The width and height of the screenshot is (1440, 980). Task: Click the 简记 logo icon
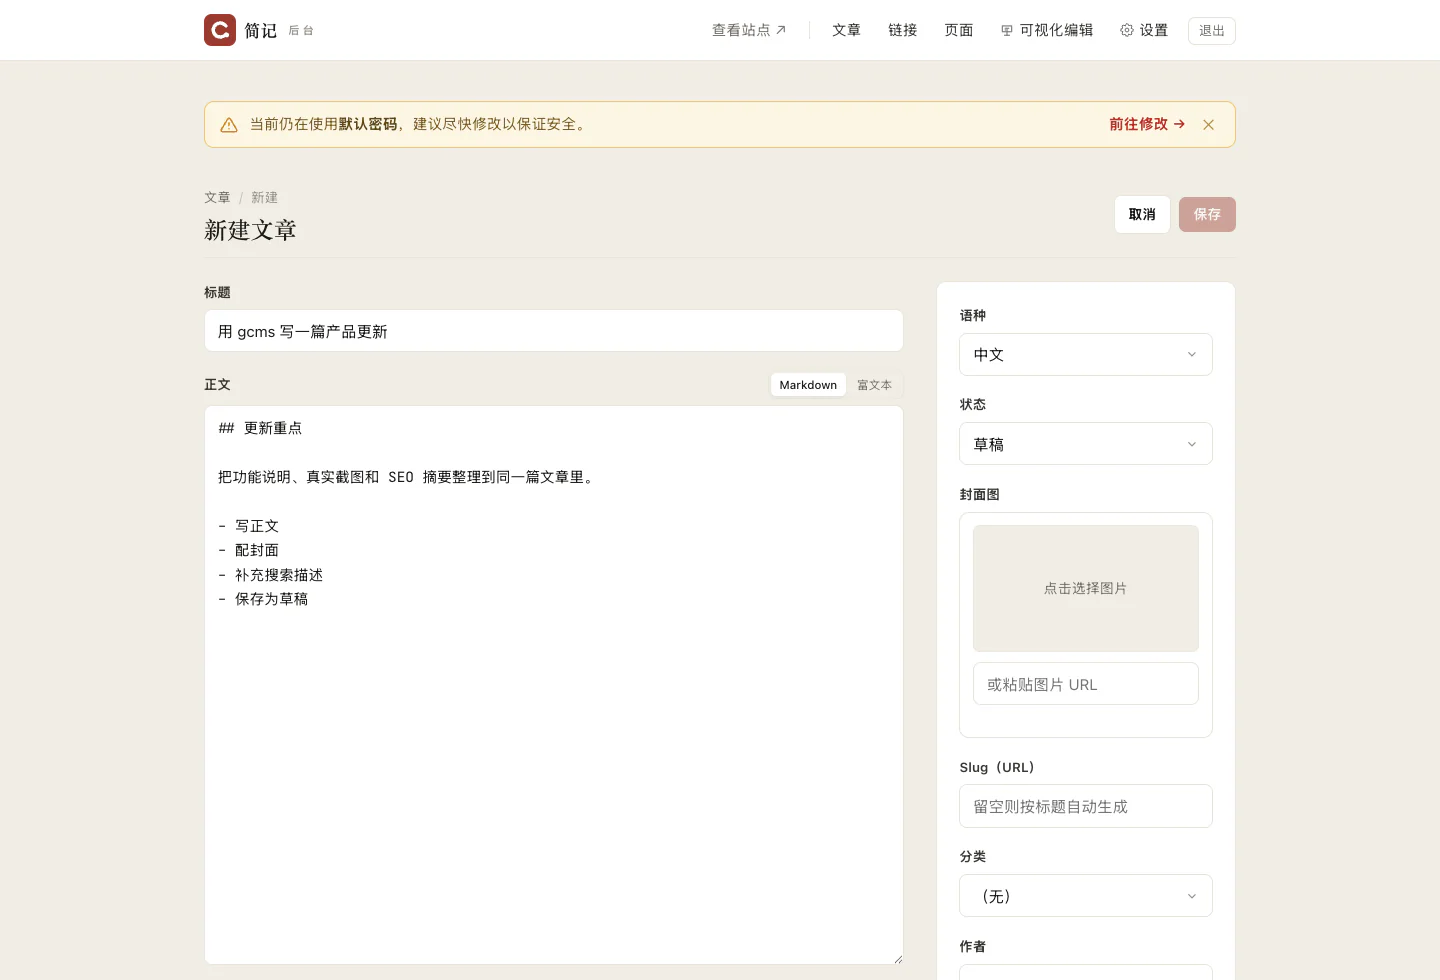coord(220,30)
